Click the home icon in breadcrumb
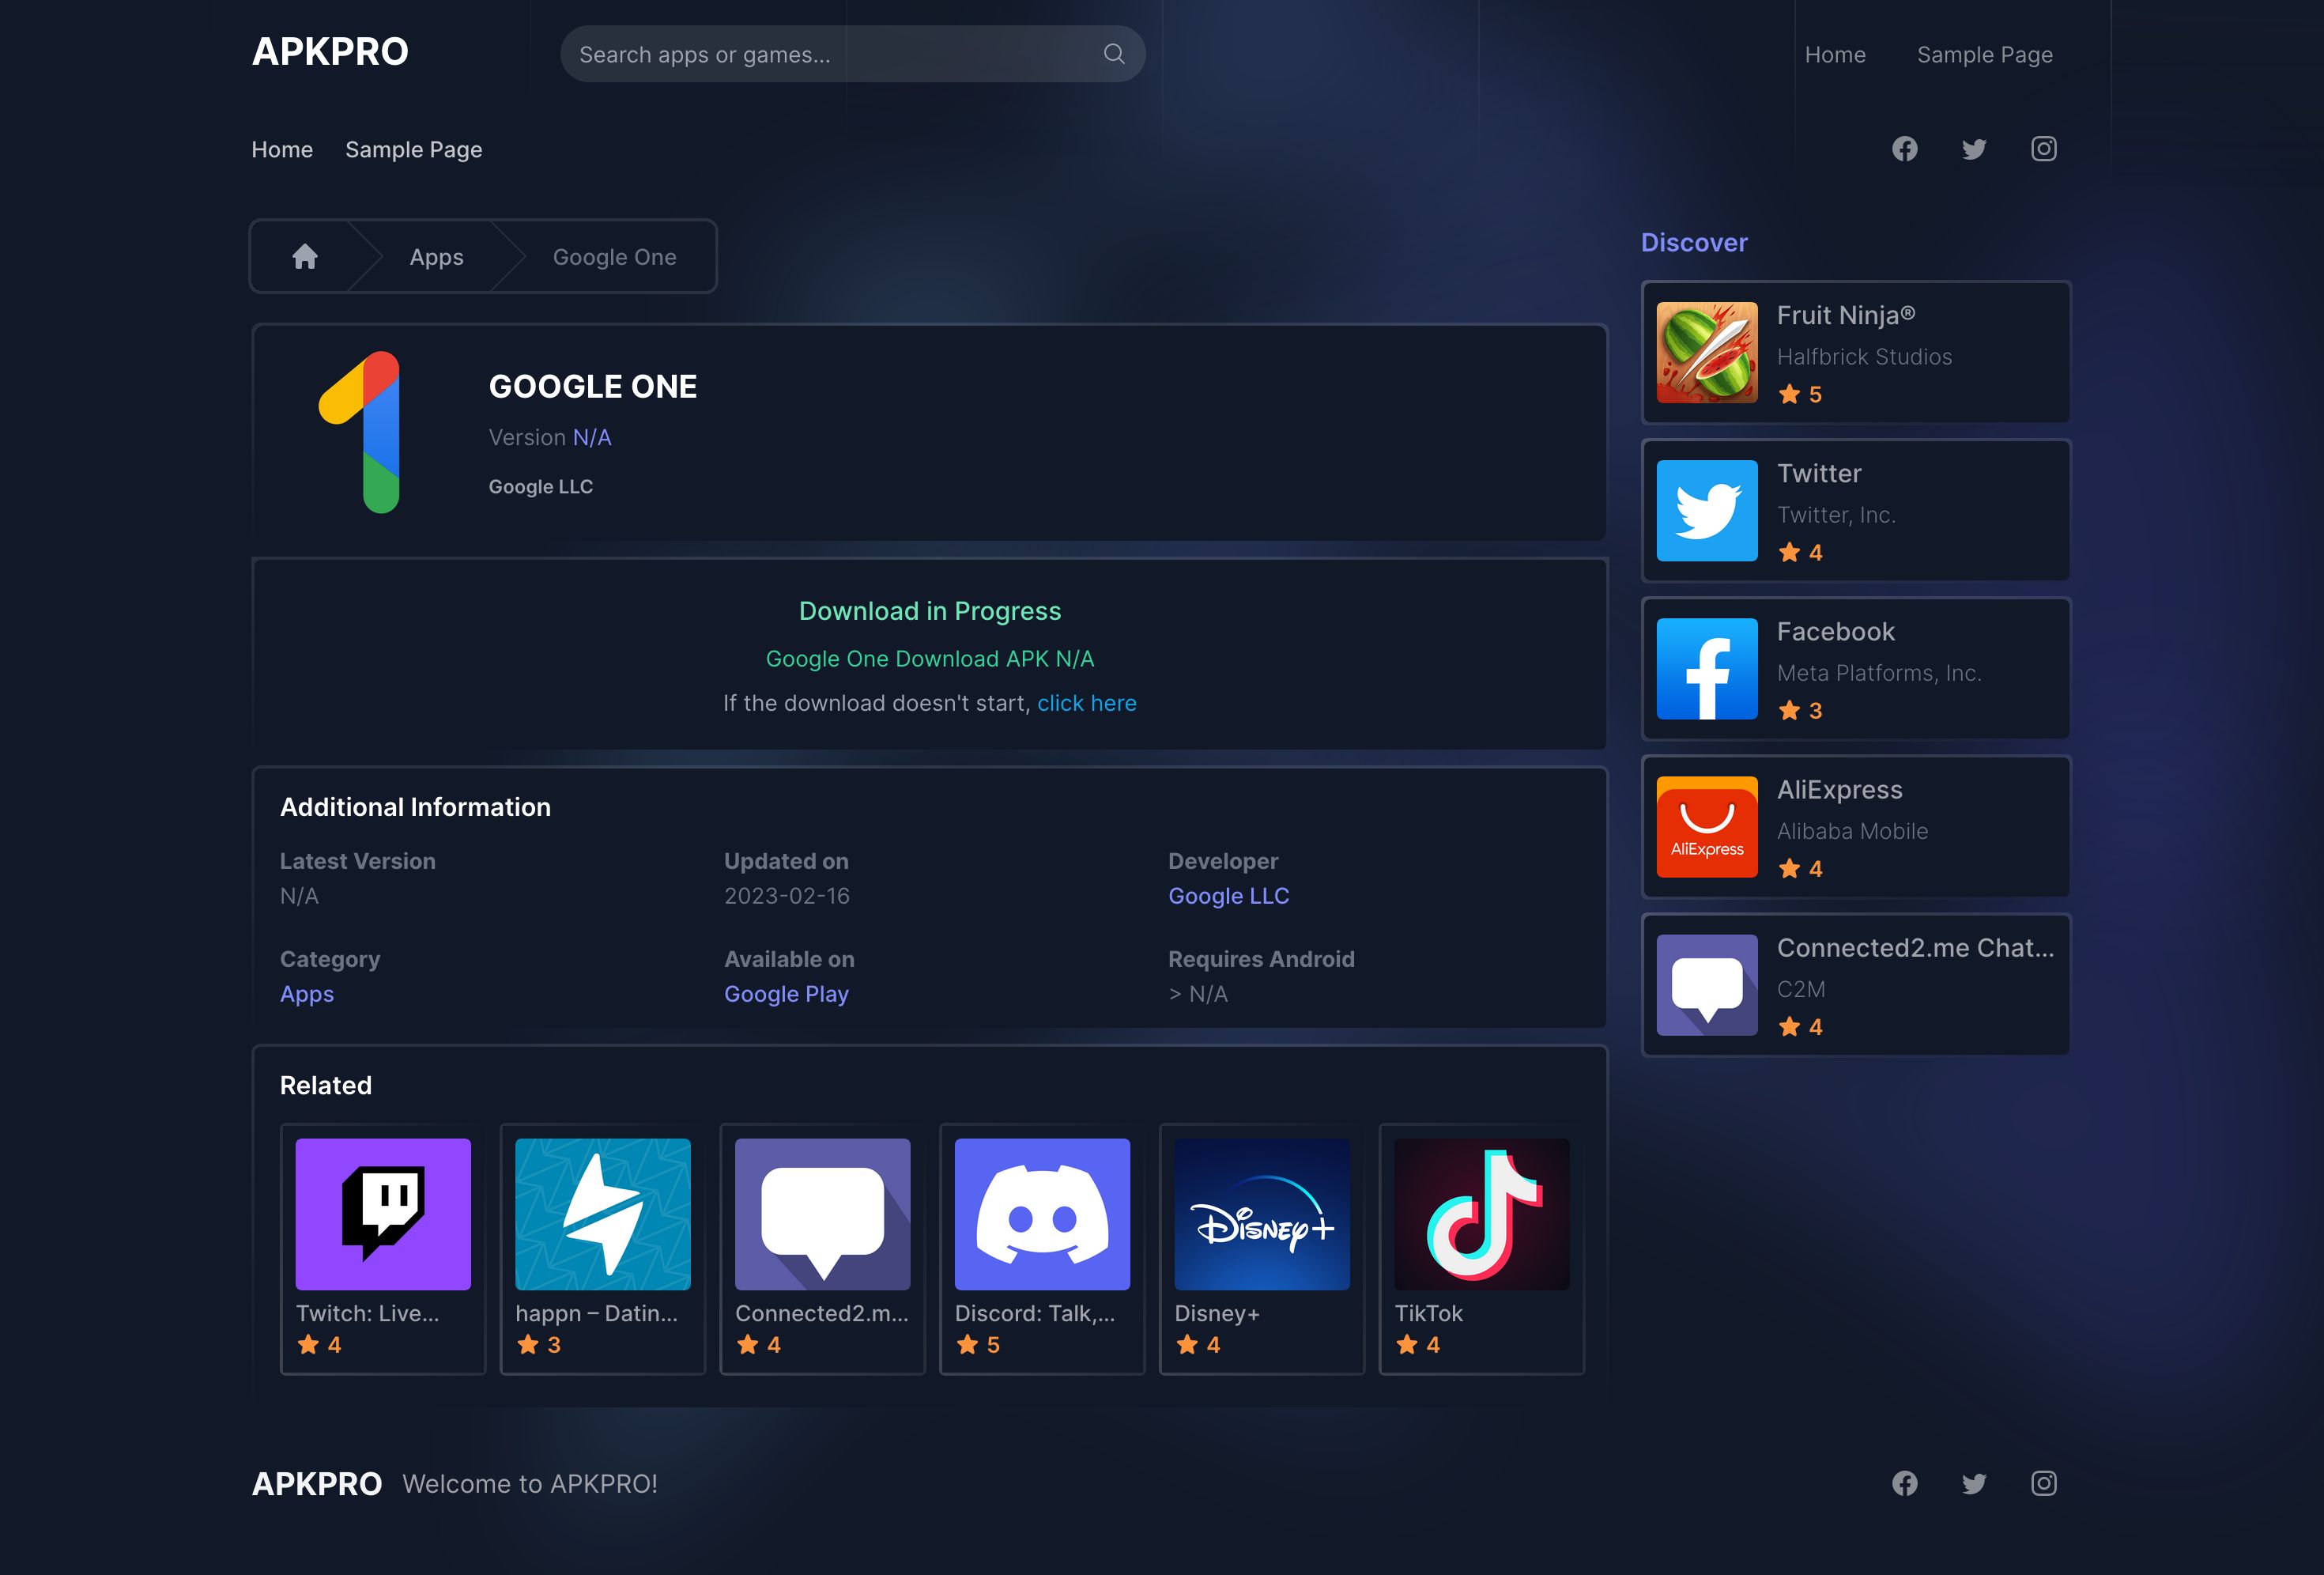The width and height of the screenshot is (2324, 1575). 305,257
